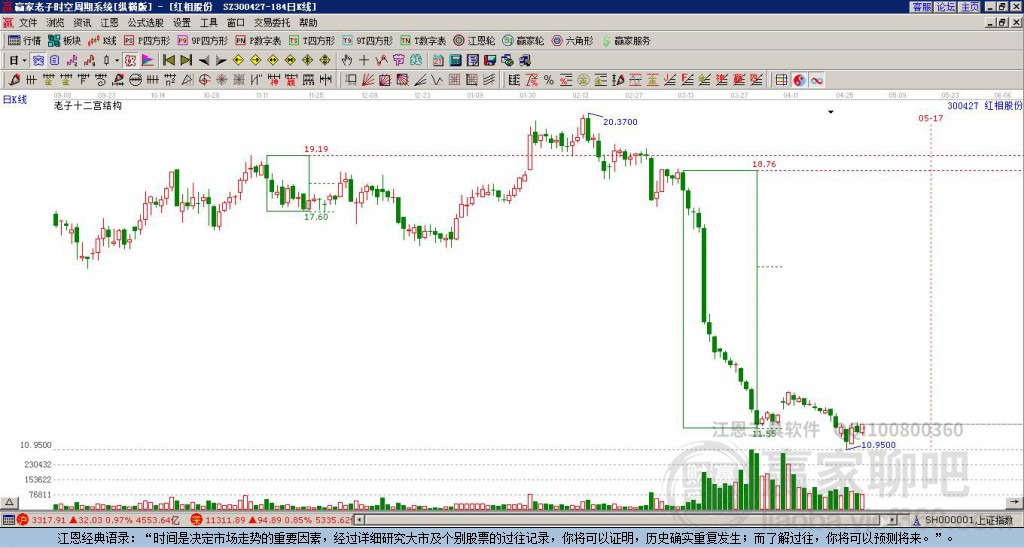Viewport: 1024px width, 548px height.
Task: Open the 江恩轮 Gann wheel
Action: click(x=475, y=40)
